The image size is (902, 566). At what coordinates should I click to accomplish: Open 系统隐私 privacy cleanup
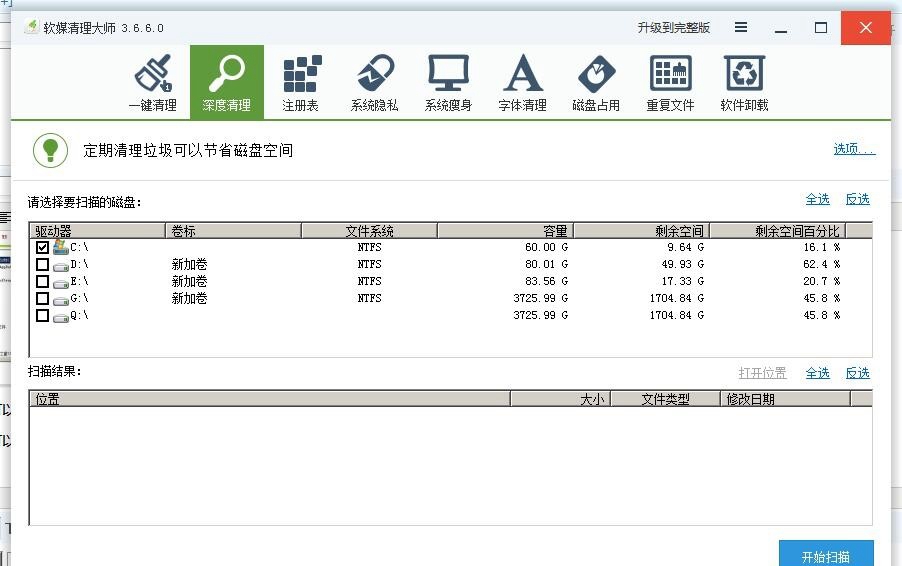pos(374,82)
